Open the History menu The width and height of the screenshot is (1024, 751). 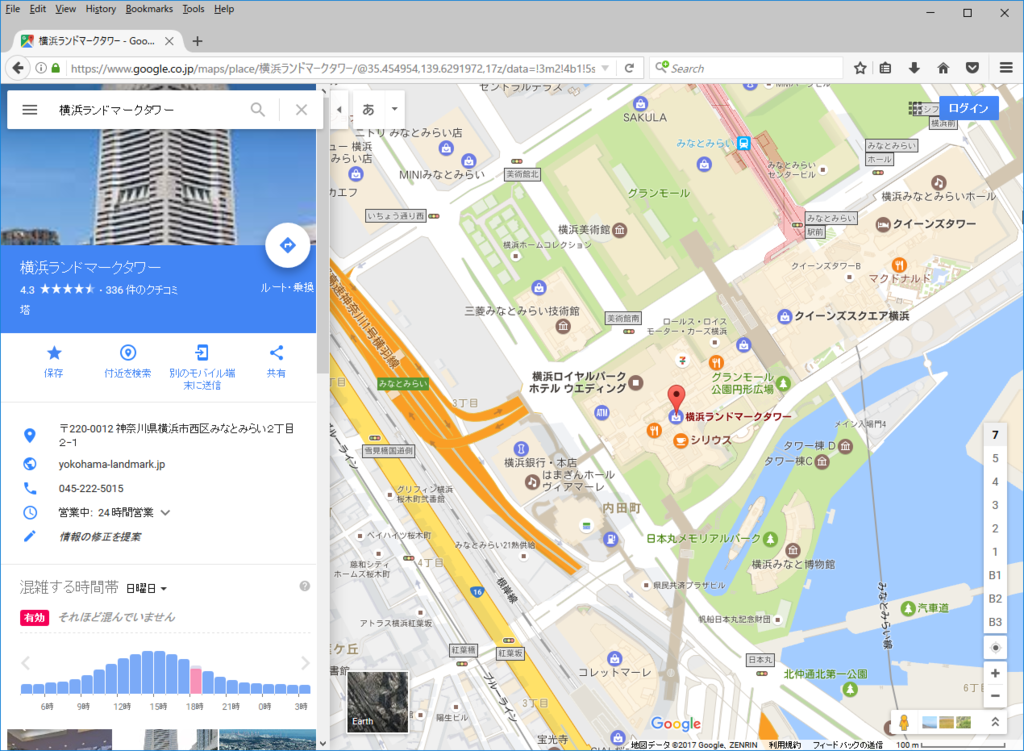[101, 9]
